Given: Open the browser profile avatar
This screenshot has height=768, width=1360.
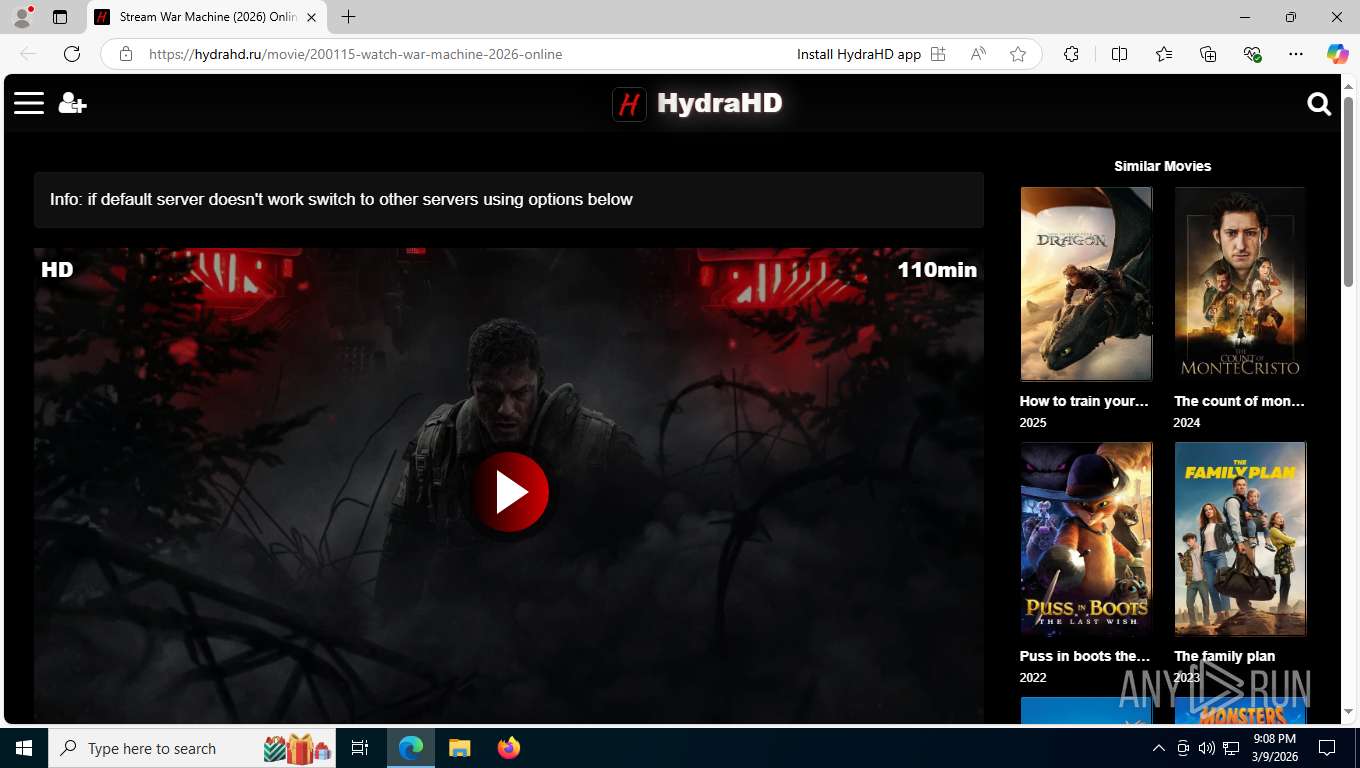Looking at the screenshot, I should 22,17.
